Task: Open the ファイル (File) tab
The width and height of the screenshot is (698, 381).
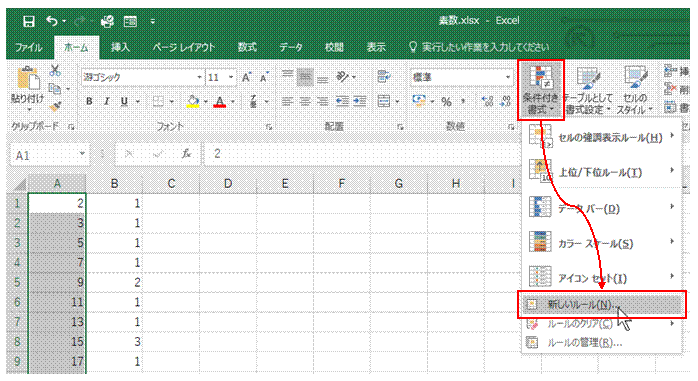Action: pos(29,47)
